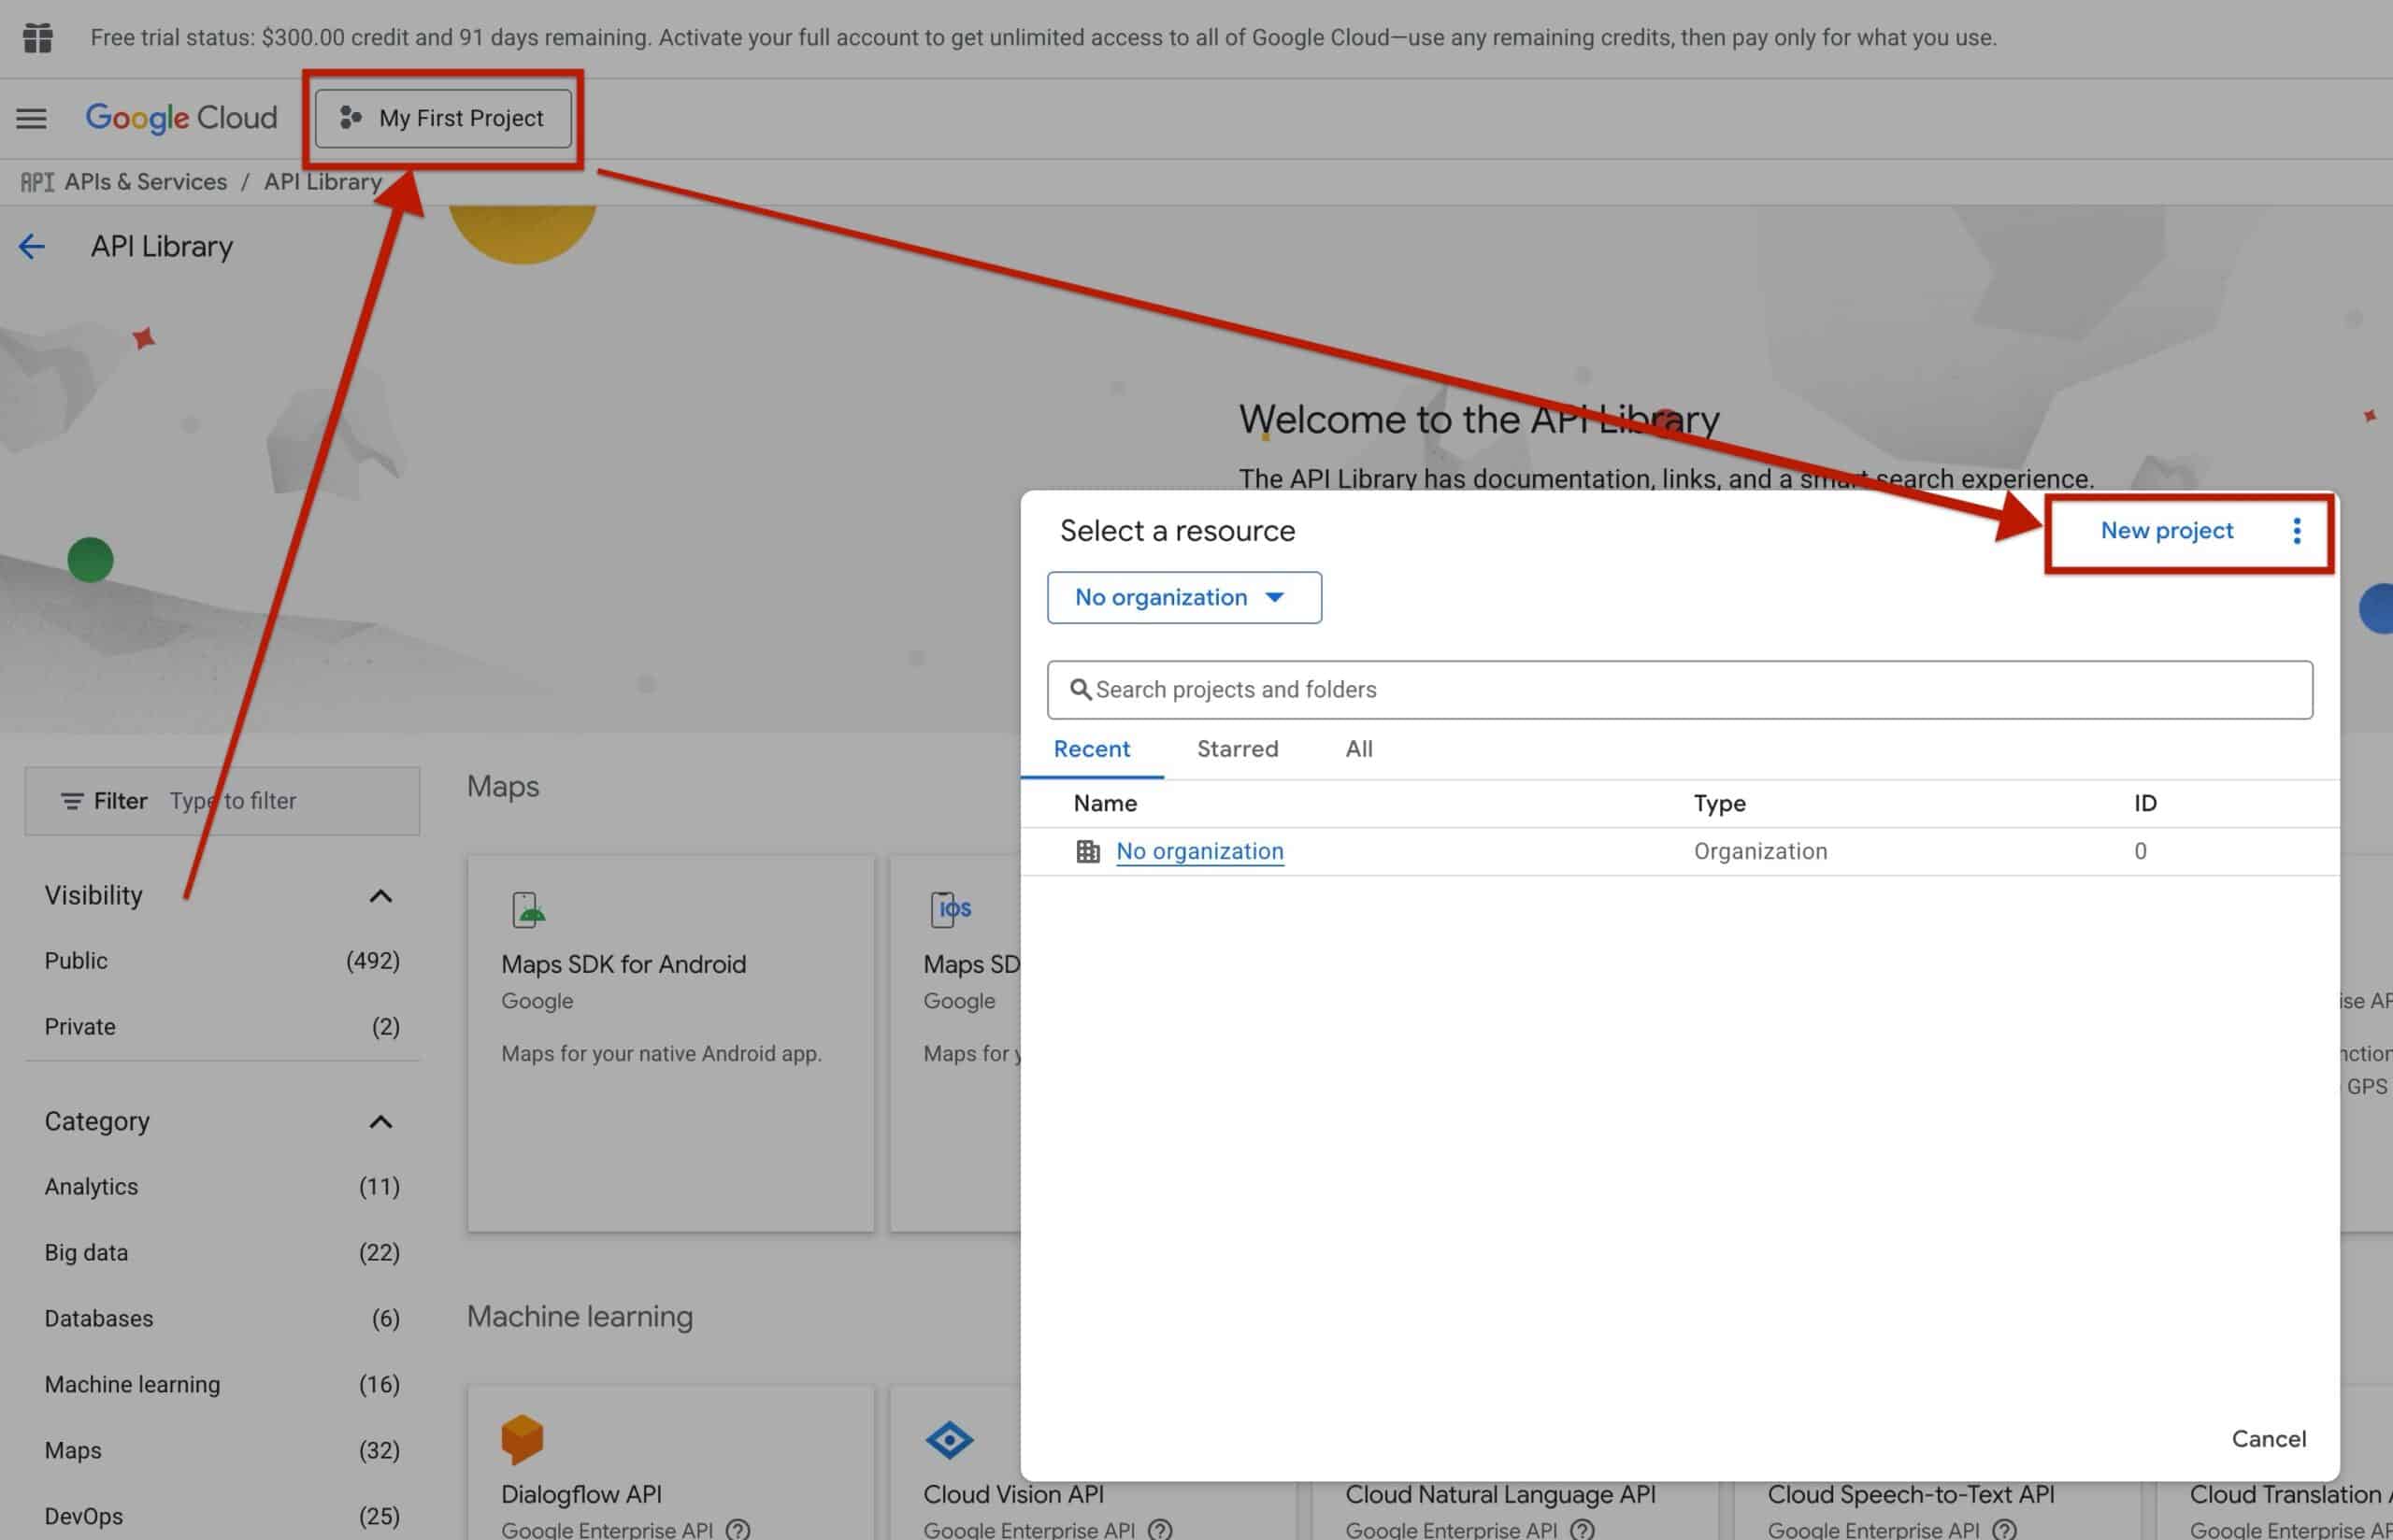Click the gift icon in free trial banner
The width and height of the screenshot is (2393, 1540).
point(37,38)
